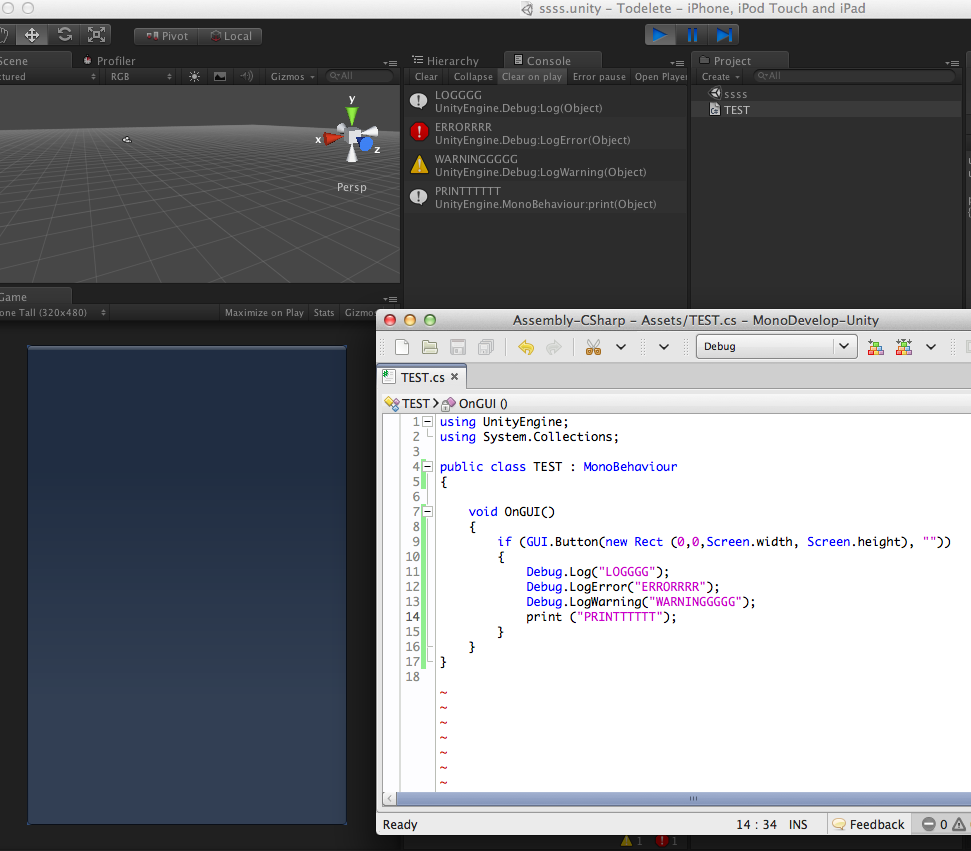971x851 pixels.
Task: Toggle Local coordinate mode
Action: 230,35
